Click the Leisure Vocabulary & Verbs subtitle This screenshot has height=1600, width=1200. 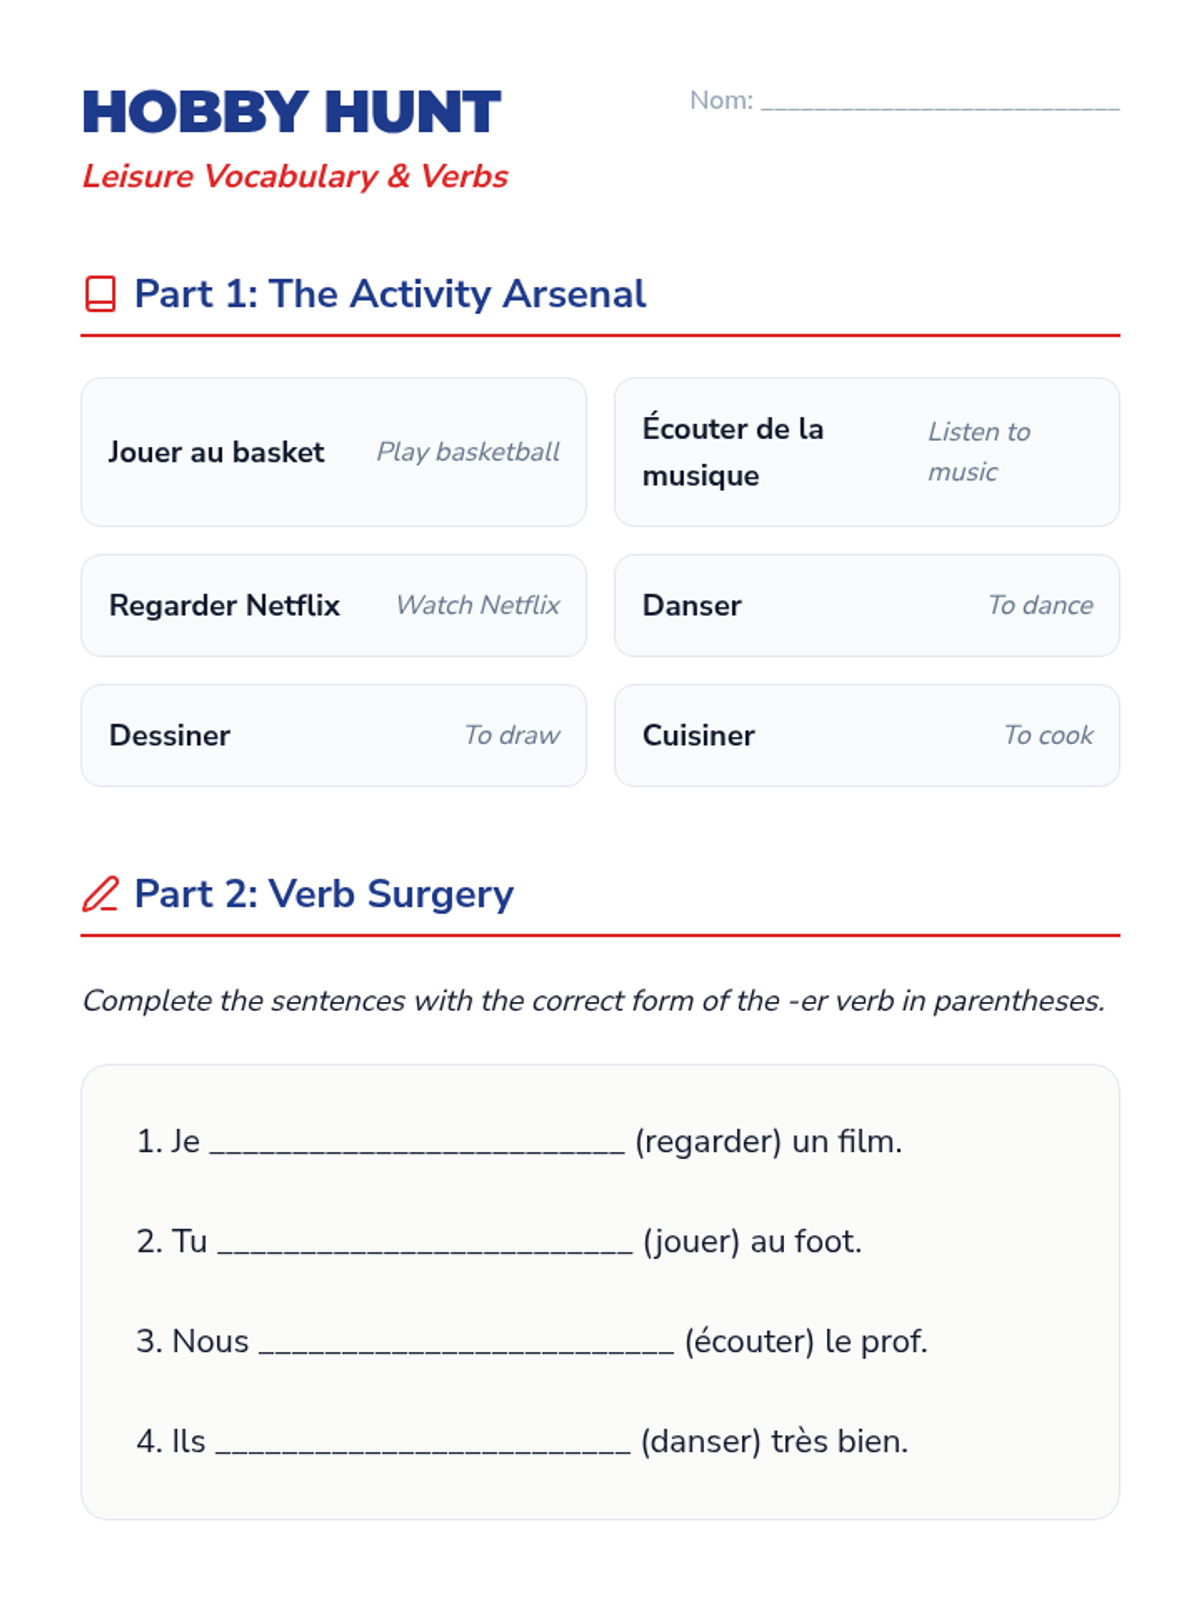(295, 176)
